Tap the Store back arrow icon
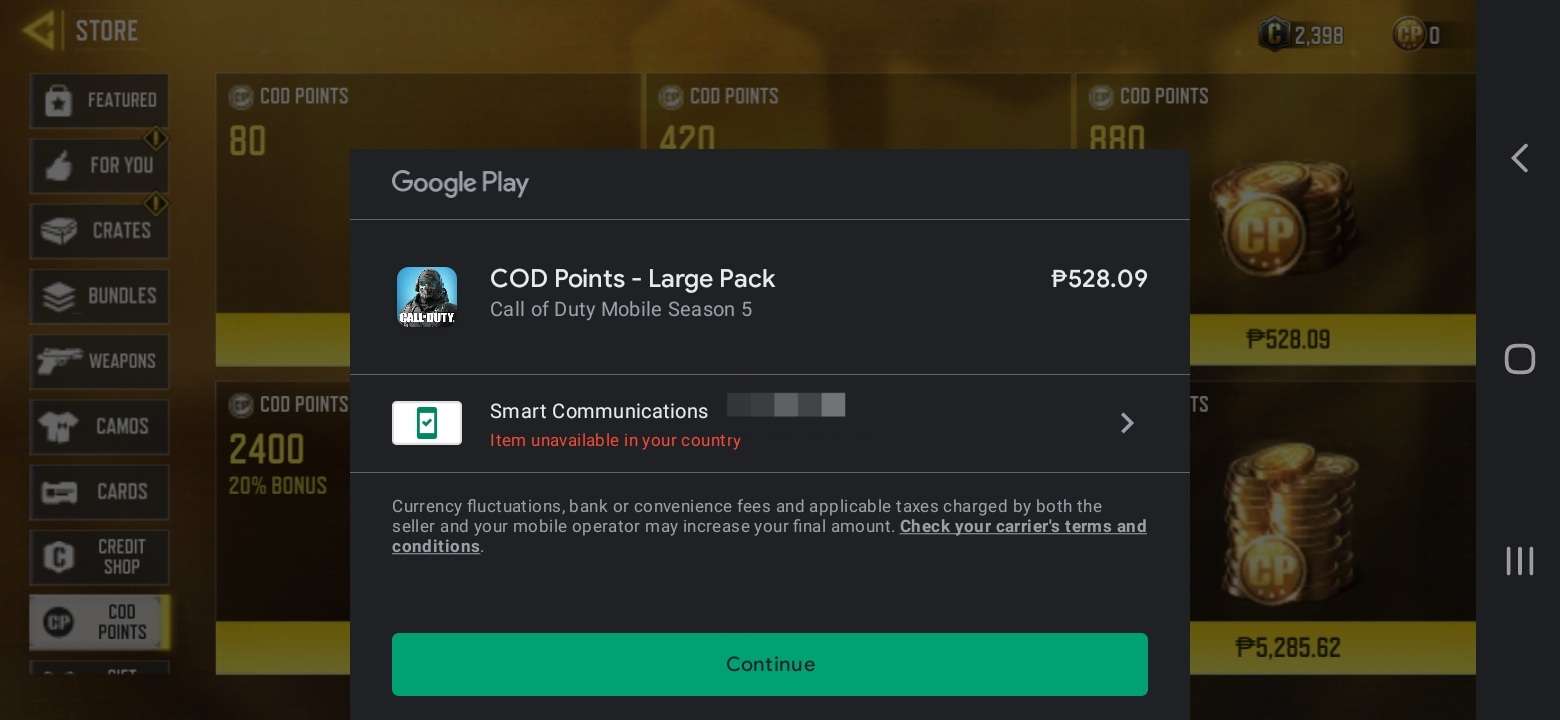The height and width of the screenshot is (720, 1560). point(40,31)
